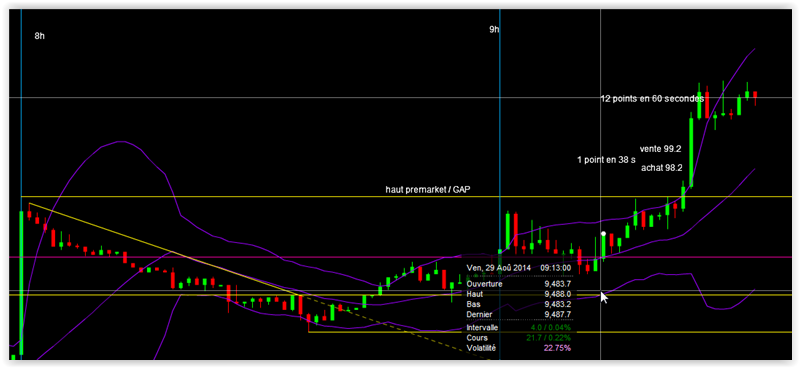Screen dimensions: 800x368
Task: Click the interval value "4.0 / 0.04%"
Action: click(552, 328)
